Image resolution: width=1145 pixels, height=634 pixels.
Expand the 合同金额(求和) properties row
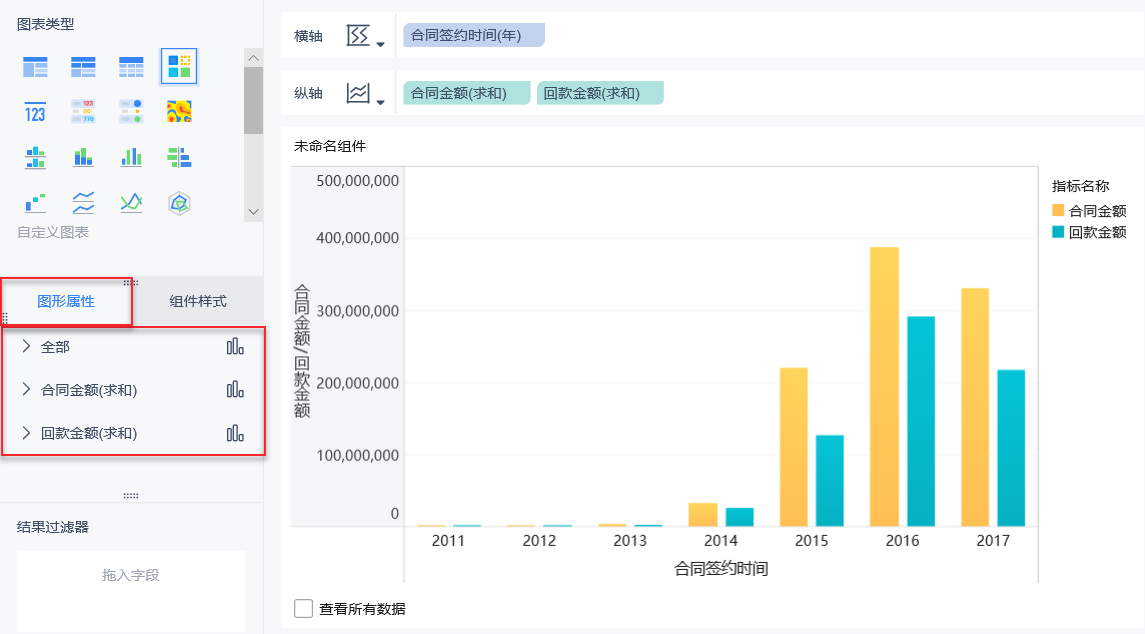27,390
